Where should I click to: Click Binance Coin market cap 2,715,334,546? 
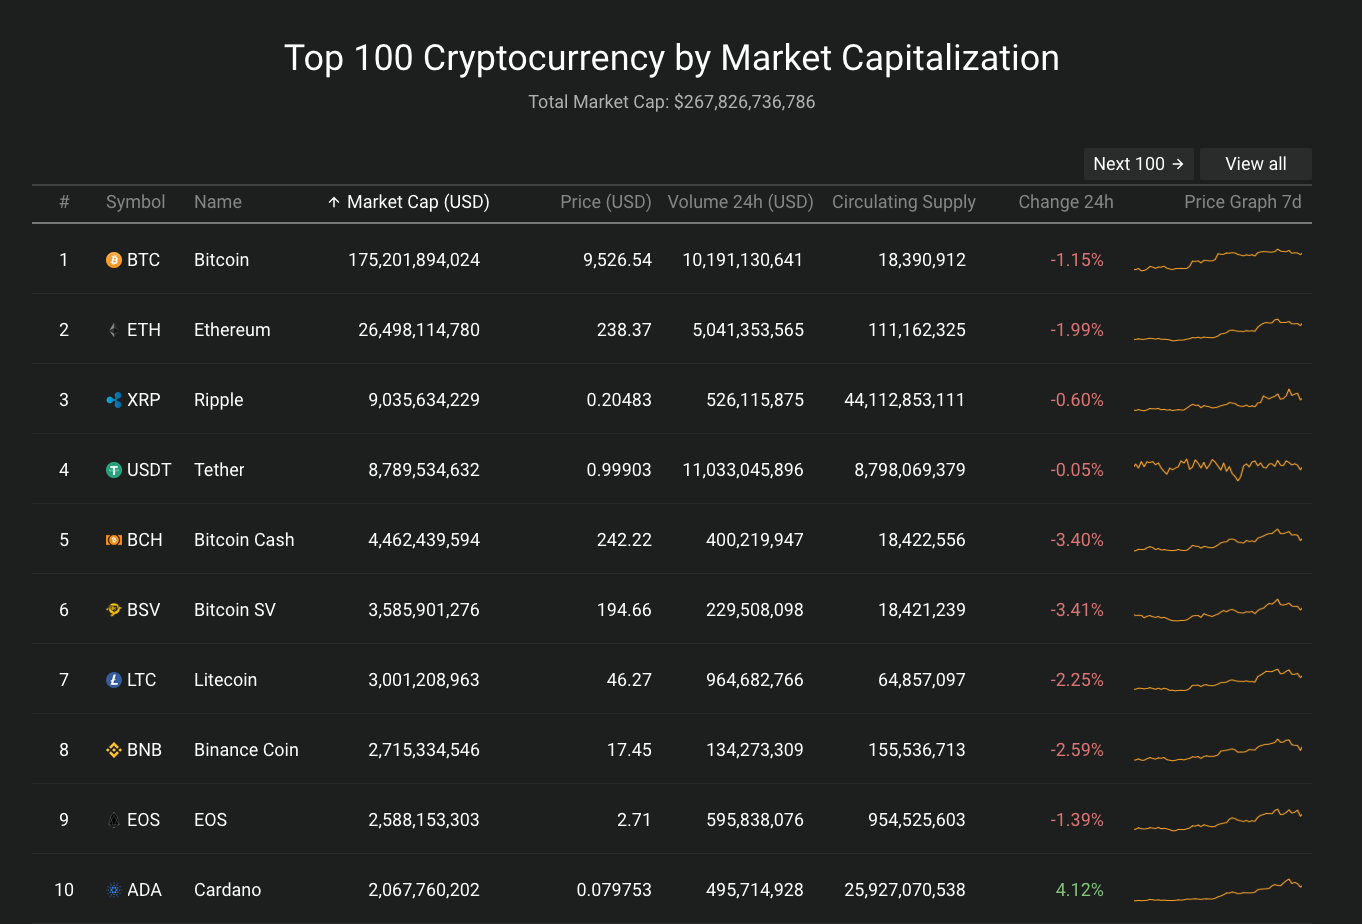point(424,750)
